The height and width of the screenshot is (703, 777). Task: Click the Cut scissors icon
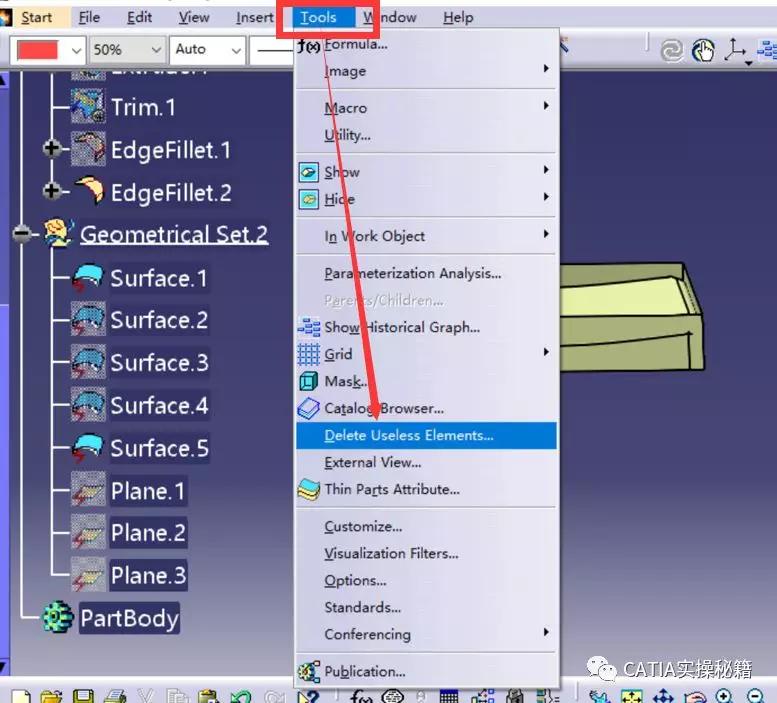point(146,696)
